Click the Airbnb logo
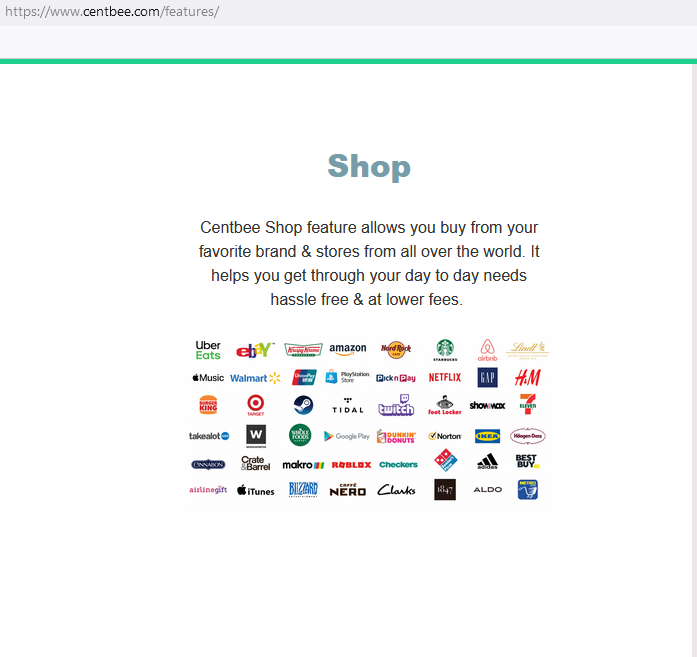This screenshot has height=657, width=697. point(487,350)
